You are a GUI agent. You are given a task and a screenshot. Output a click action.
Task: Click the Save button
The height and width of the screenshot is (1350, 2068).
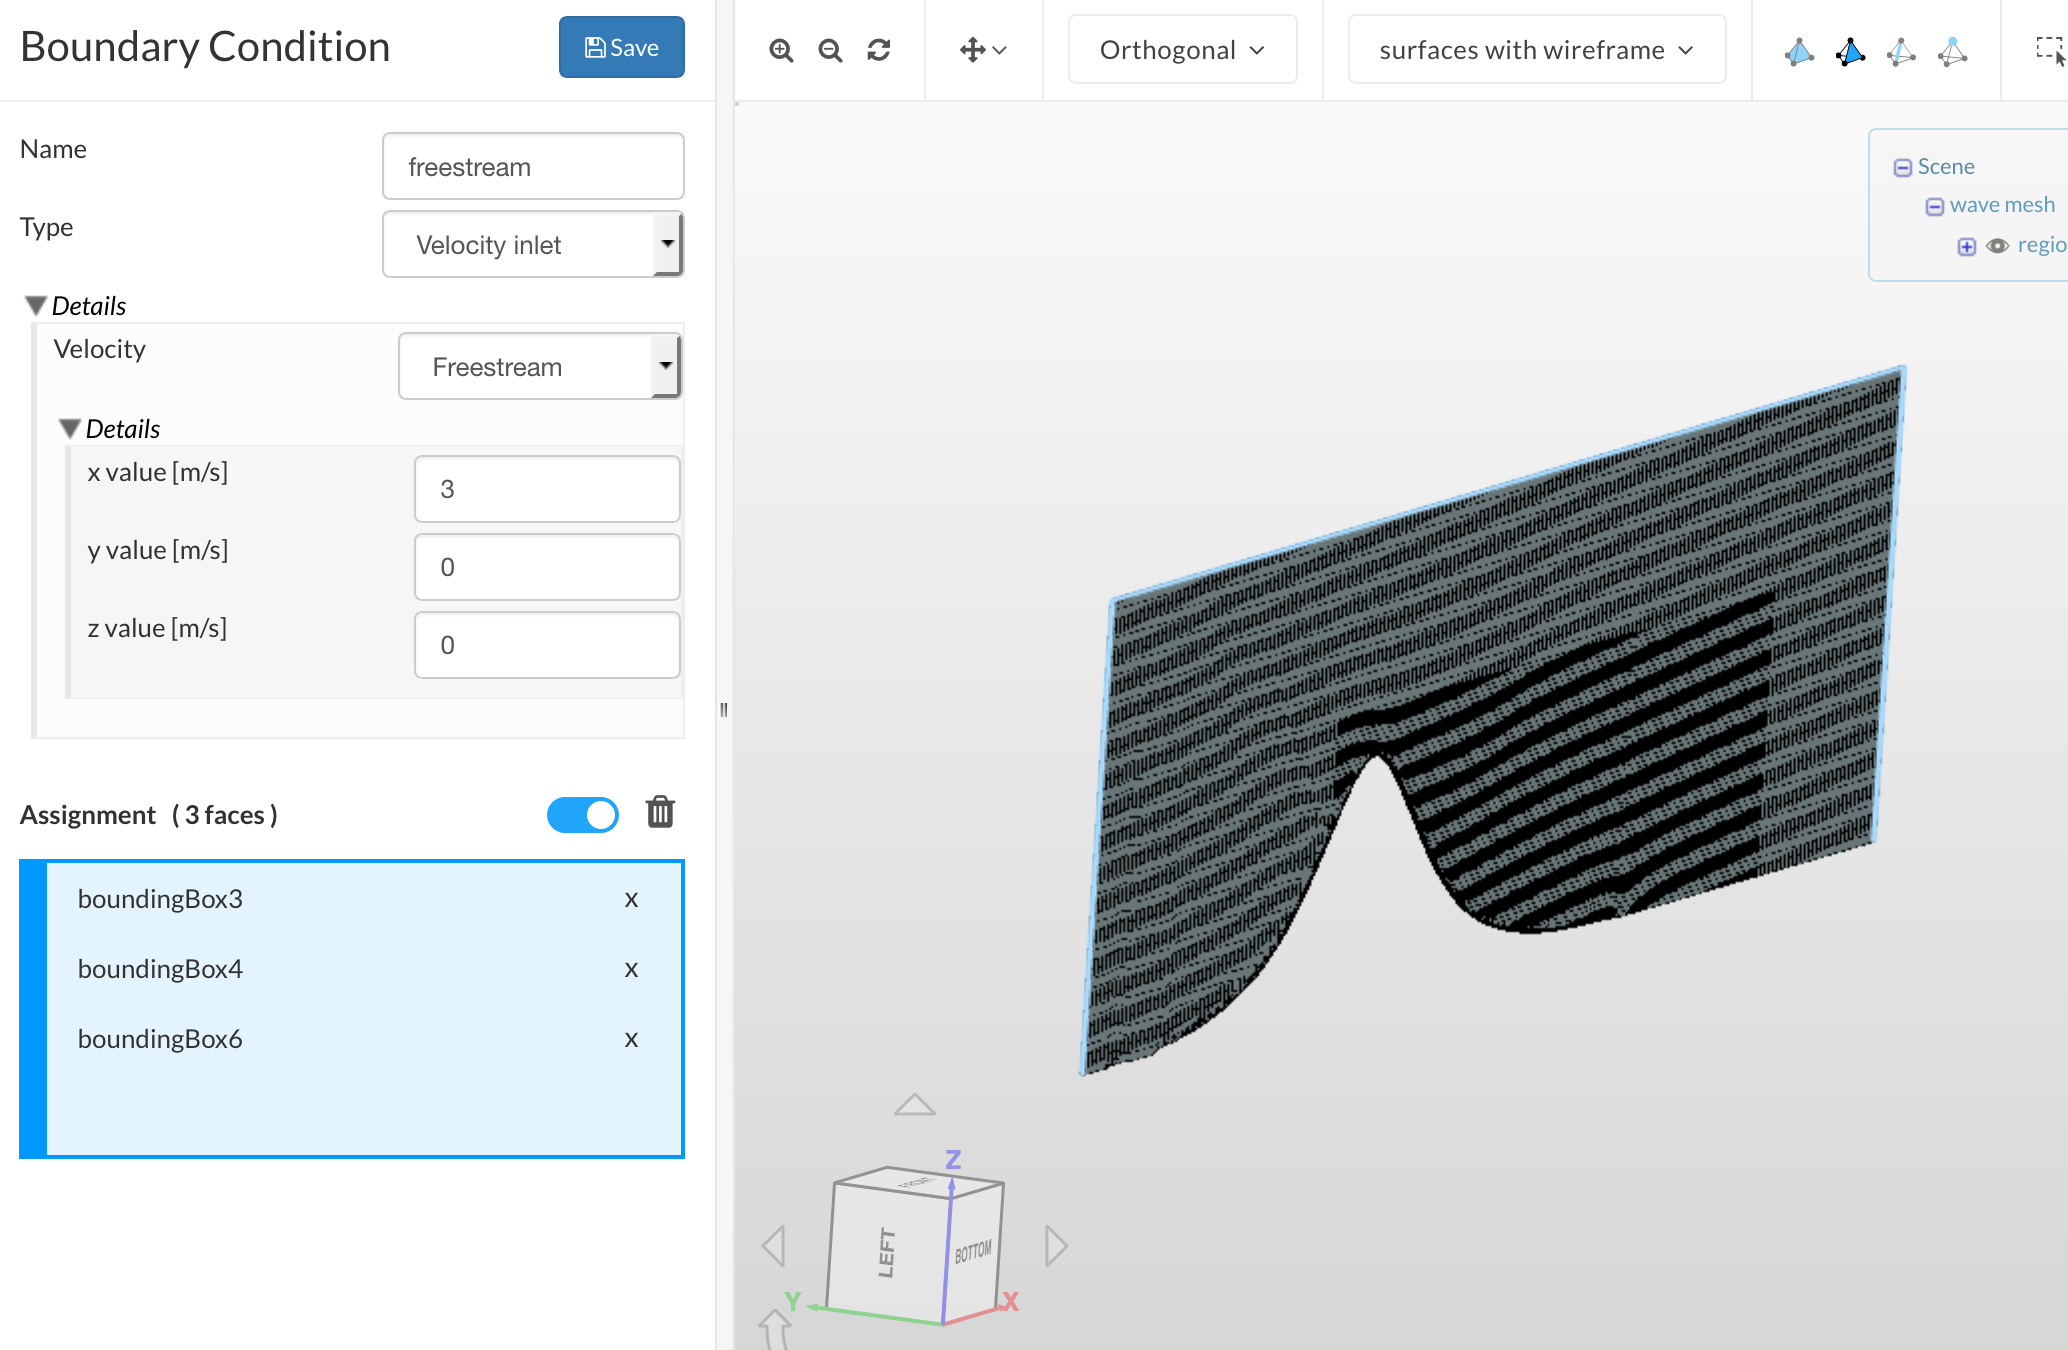pos(621,47)
